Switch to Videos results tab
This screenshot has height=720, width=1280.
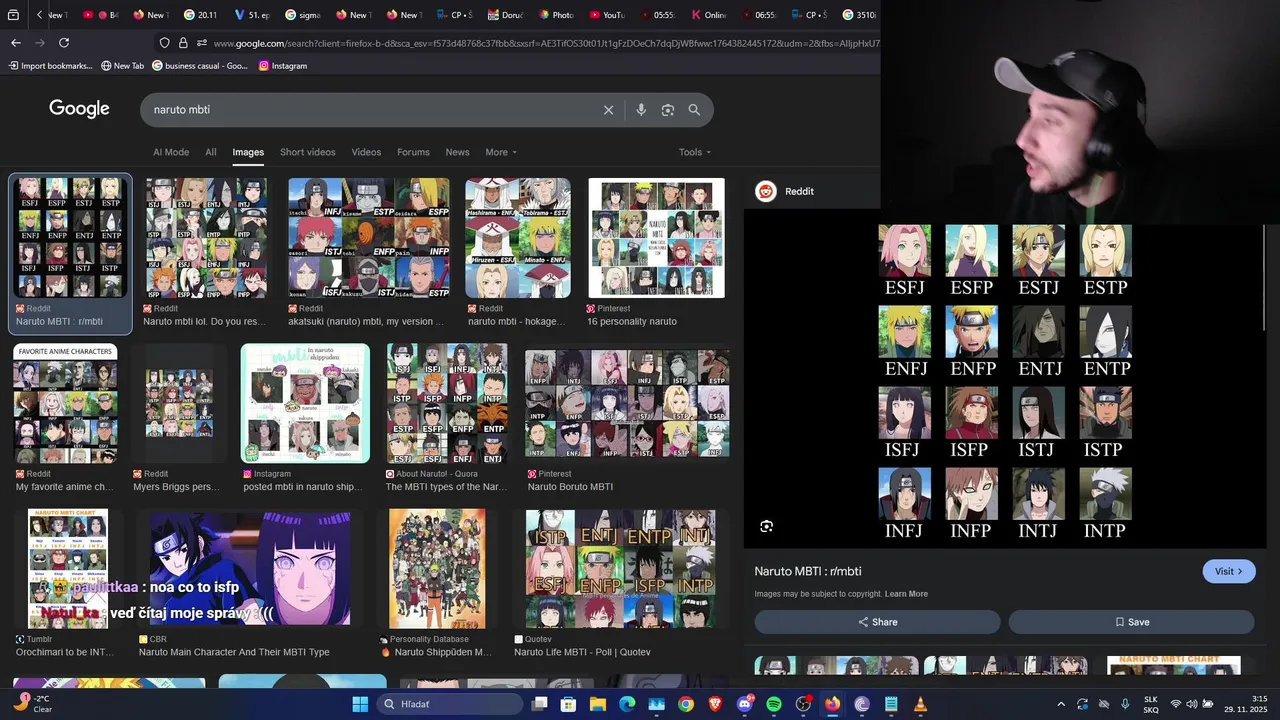(x=366, y=152)
